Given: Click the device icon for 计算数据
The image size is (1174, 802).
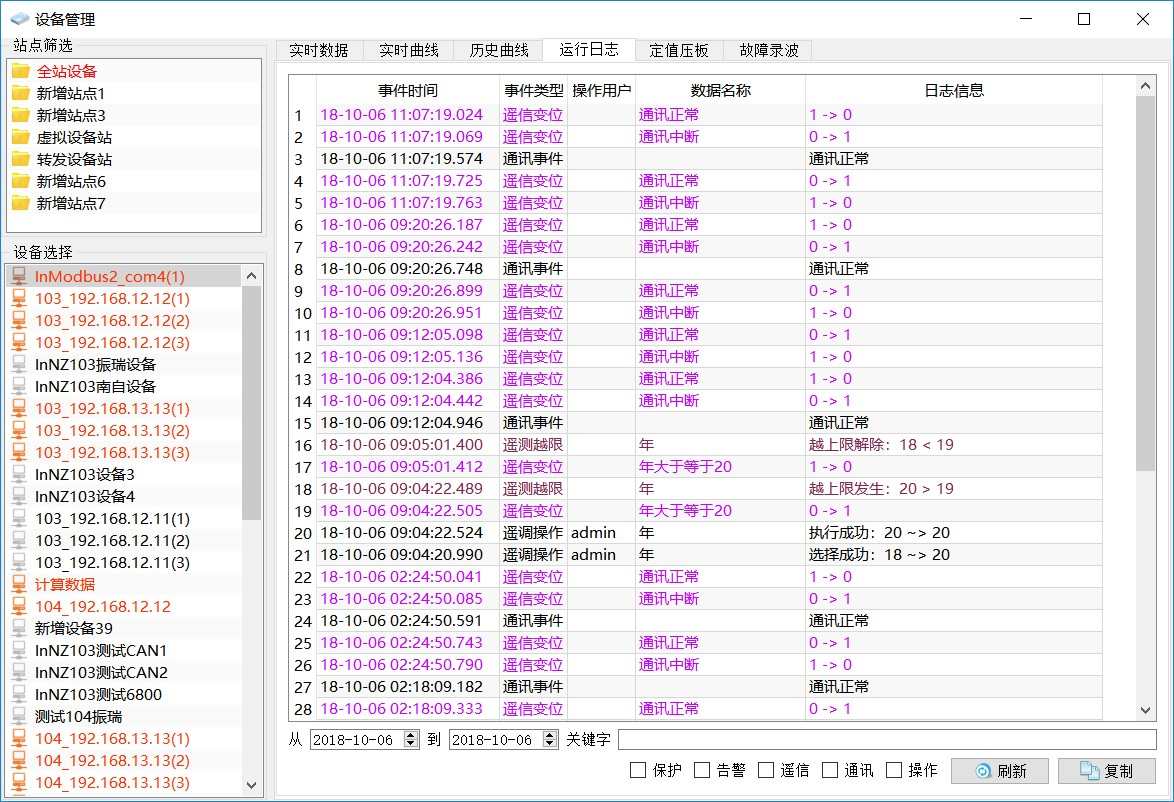Looking at the screenshot, I should [19, 584].
